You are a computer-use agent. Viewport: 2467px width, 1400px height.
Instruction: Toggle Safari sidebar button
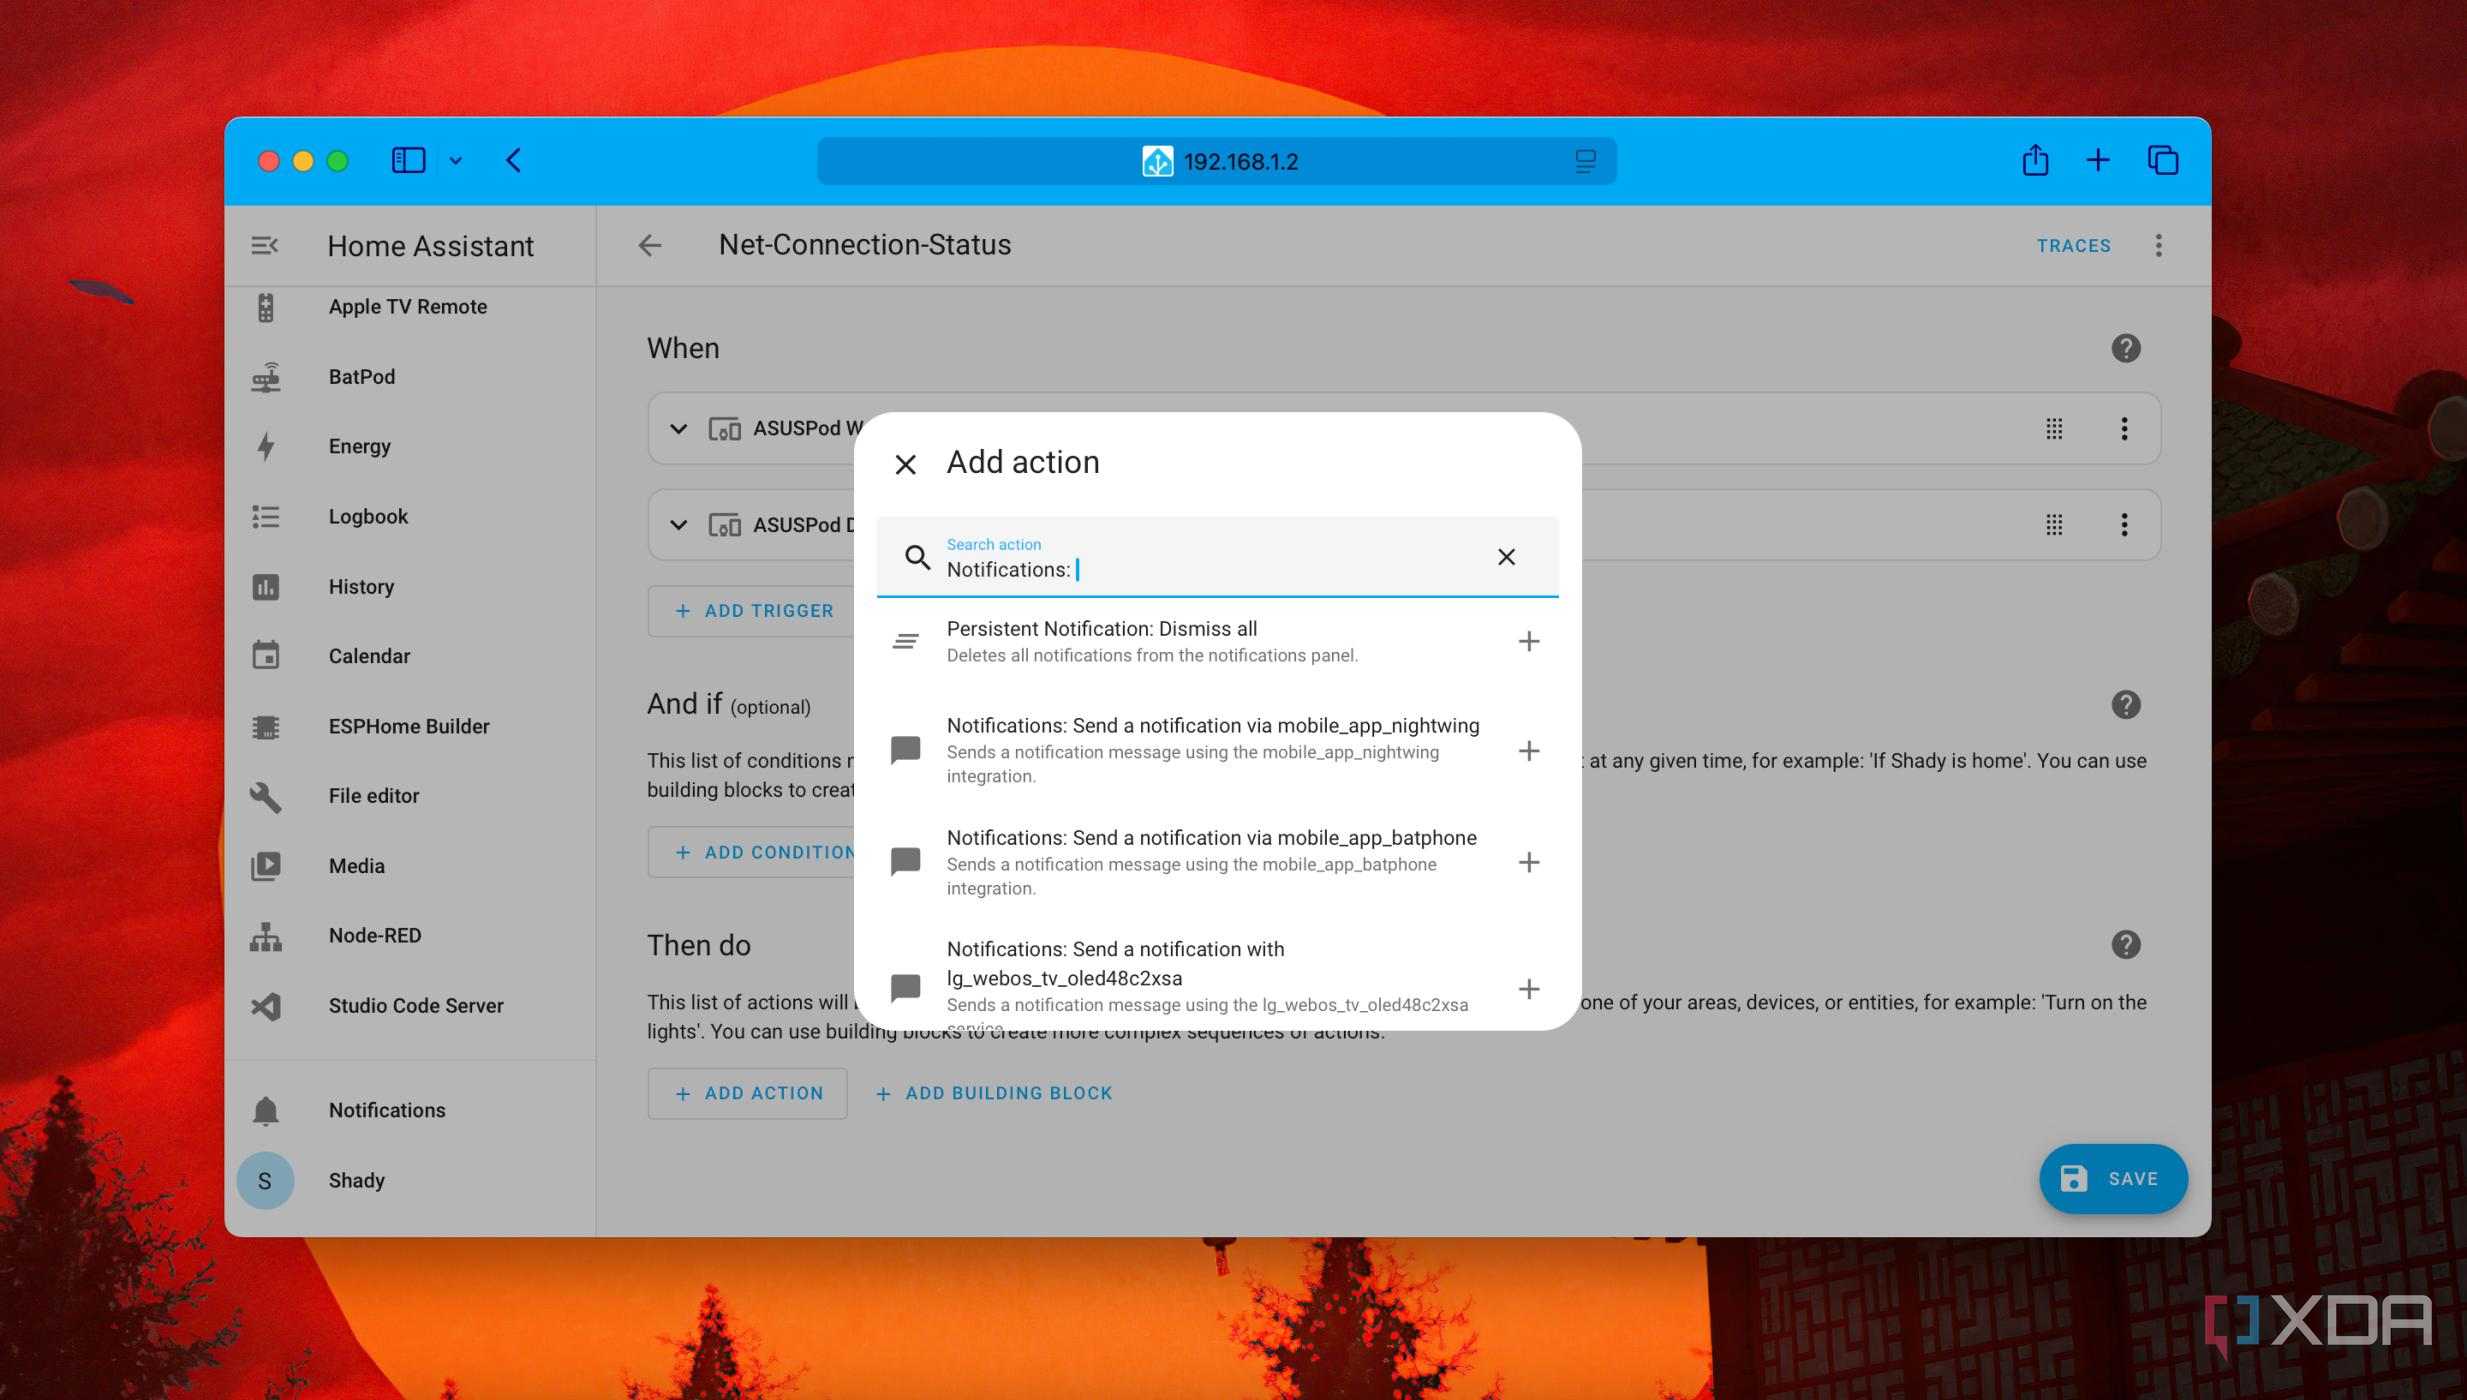[408, 161]
